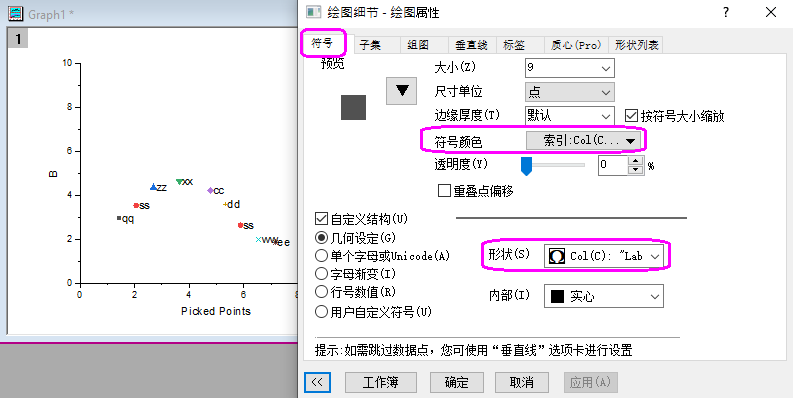Switch to the 组图 tab
This screenshot has width=793, height=398.
click(418, 45)
